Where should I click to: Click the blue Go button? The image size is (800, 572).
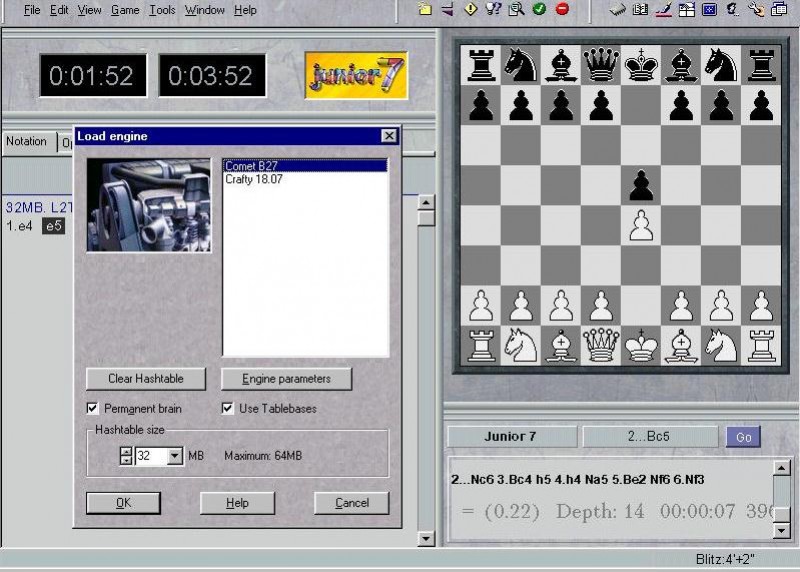[743, 437]
